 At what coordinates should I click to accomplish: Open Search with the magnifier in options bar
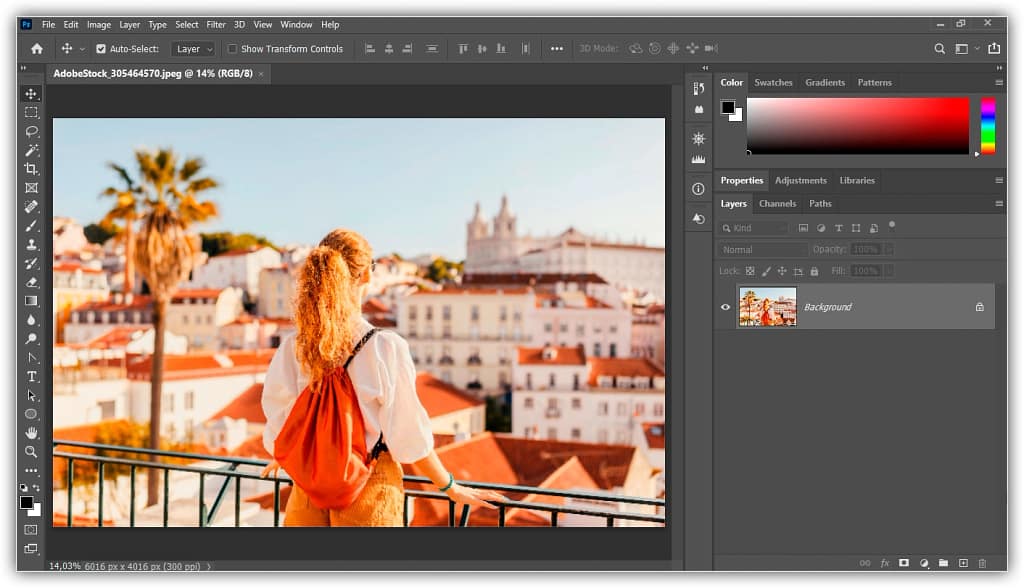939,48
